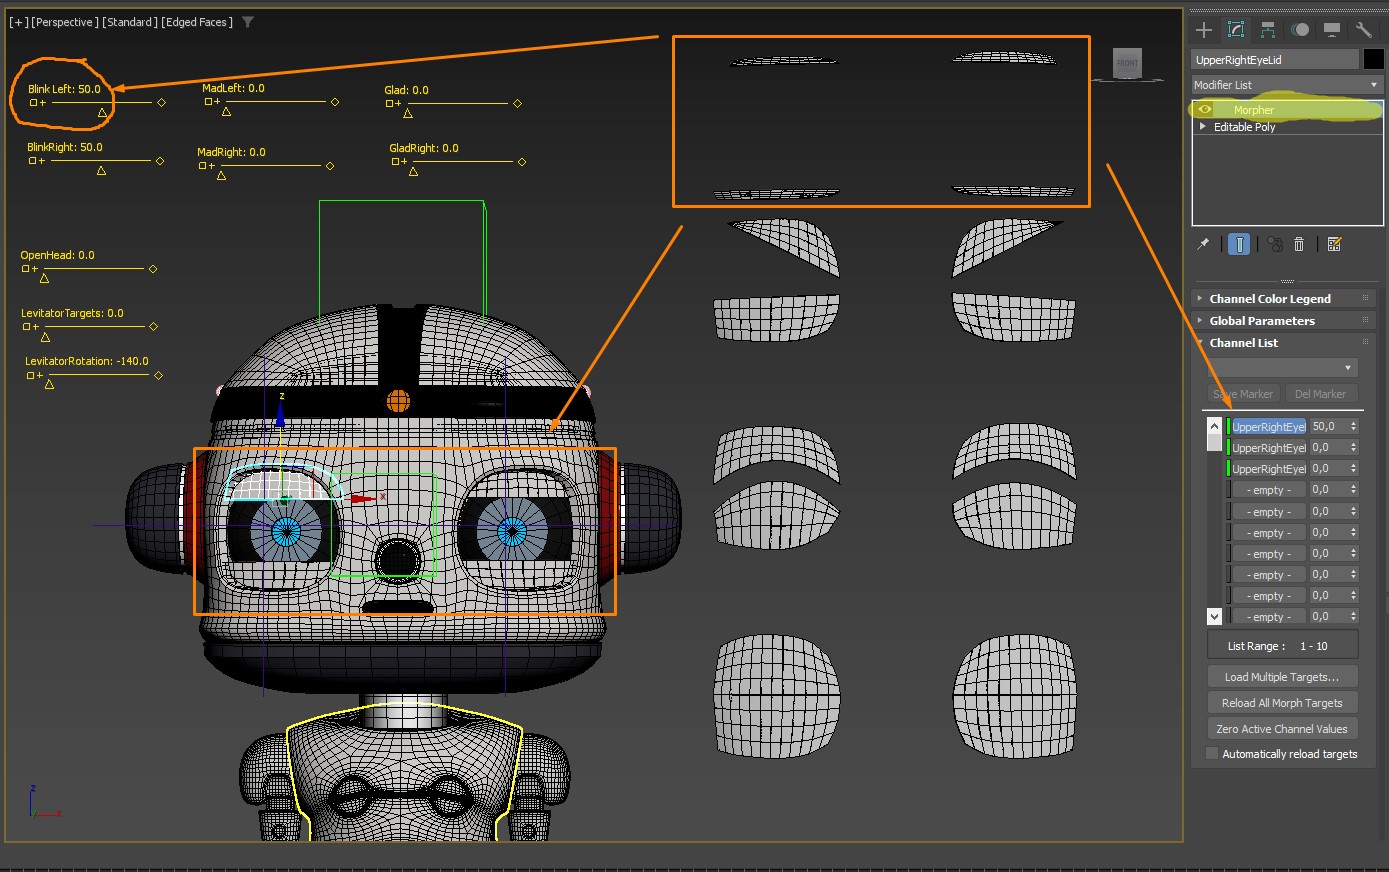Expand the Editable Poly stack entry
Viewport: 1389px width, 872px height.
click(1203, 127)
